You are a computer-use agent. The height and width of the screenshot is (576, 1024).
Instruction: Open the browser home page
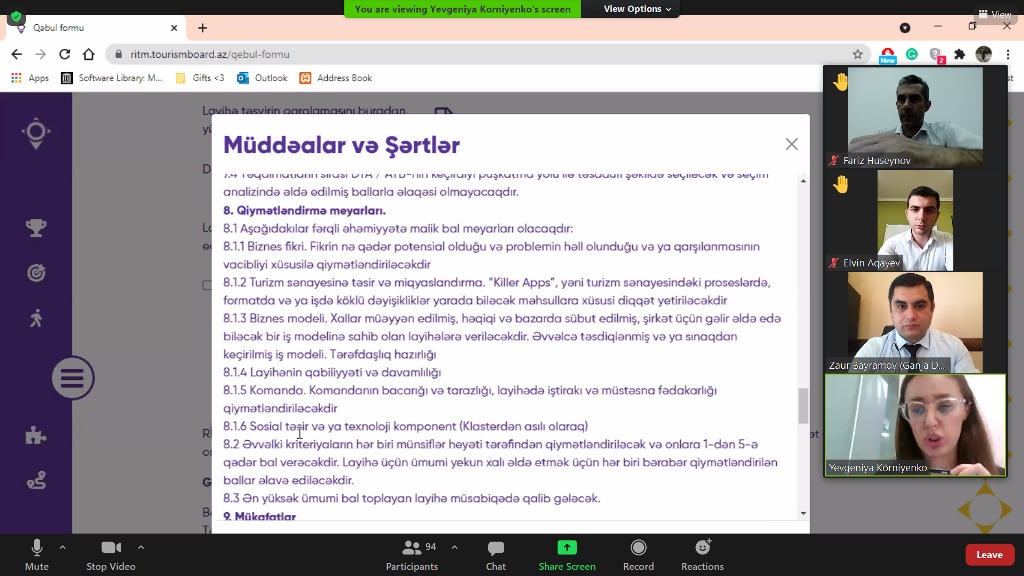pyautogui.click(x=89, y=54)
